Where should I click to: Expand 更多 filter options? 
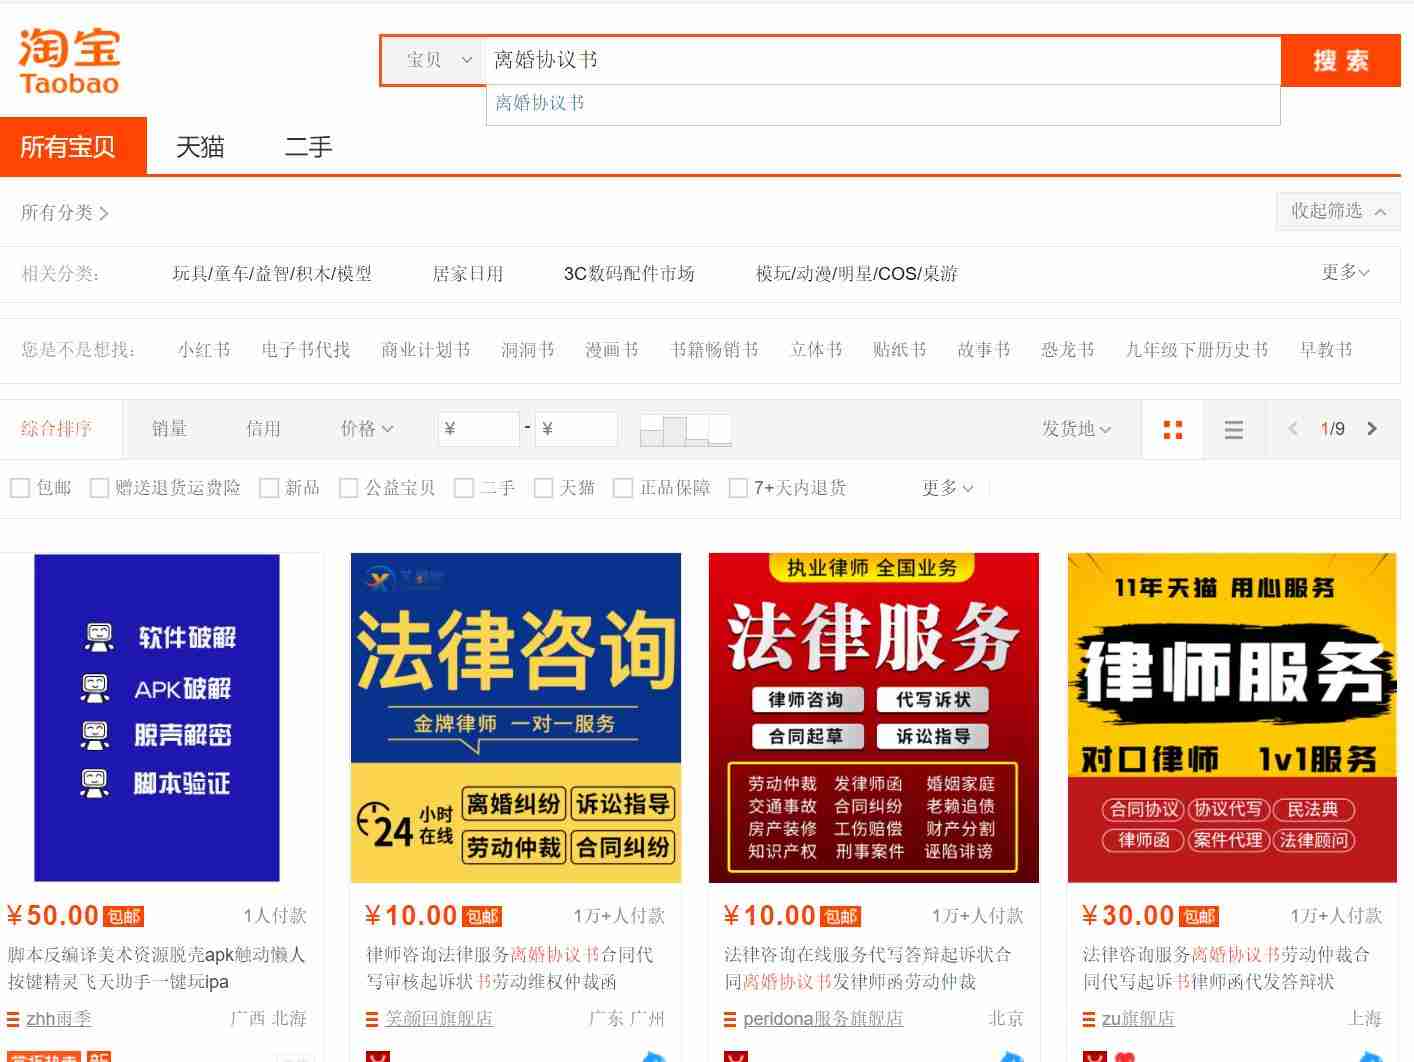click(x=947, y=488)
